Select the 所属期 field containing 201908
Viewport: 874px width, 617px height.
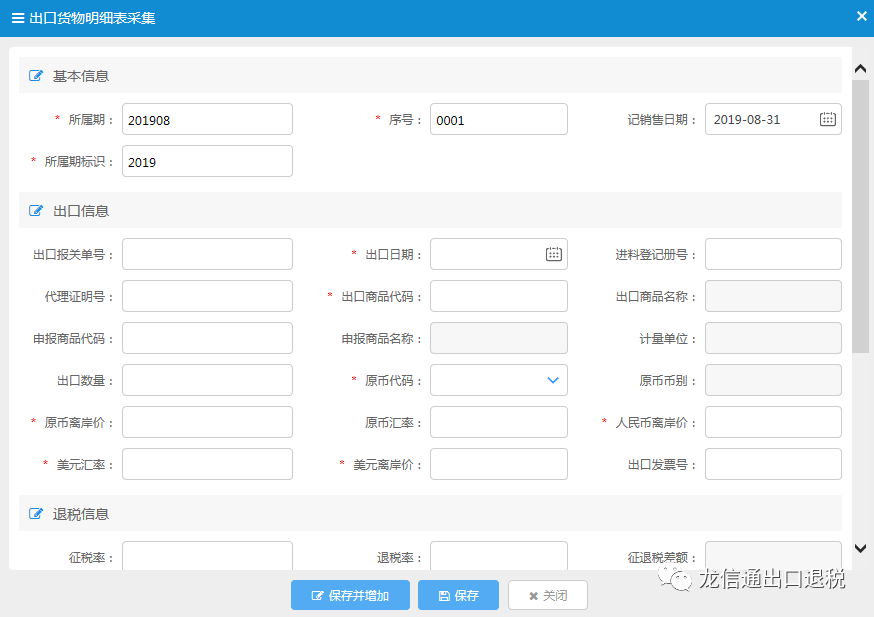(x=207, y=119)
